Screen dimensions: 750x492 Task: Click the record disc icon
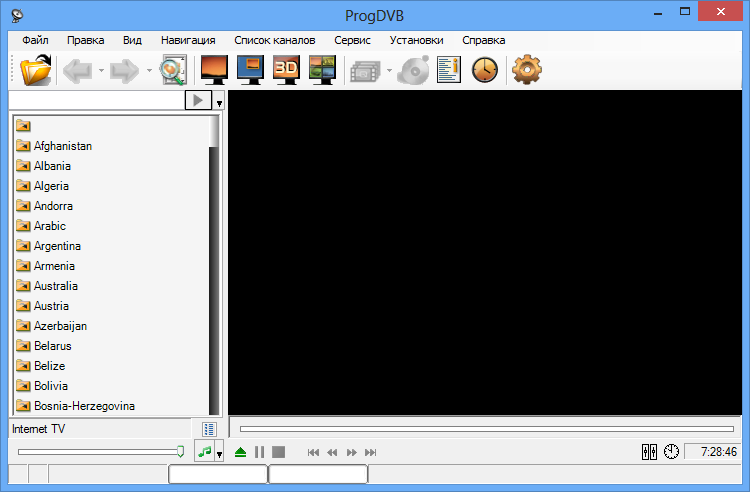pyautogui.click(x=413, y=70)
